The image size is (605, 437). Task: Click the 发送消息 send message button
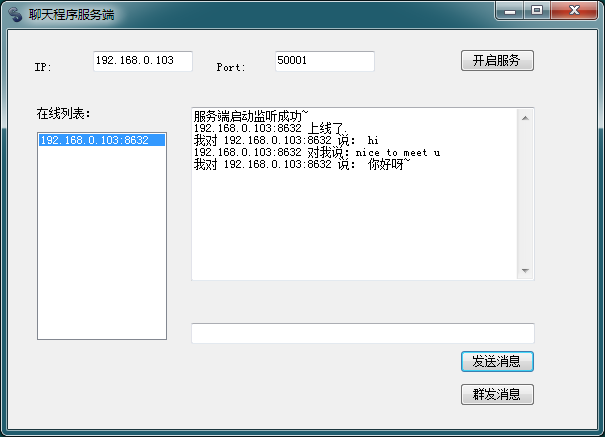497,361
